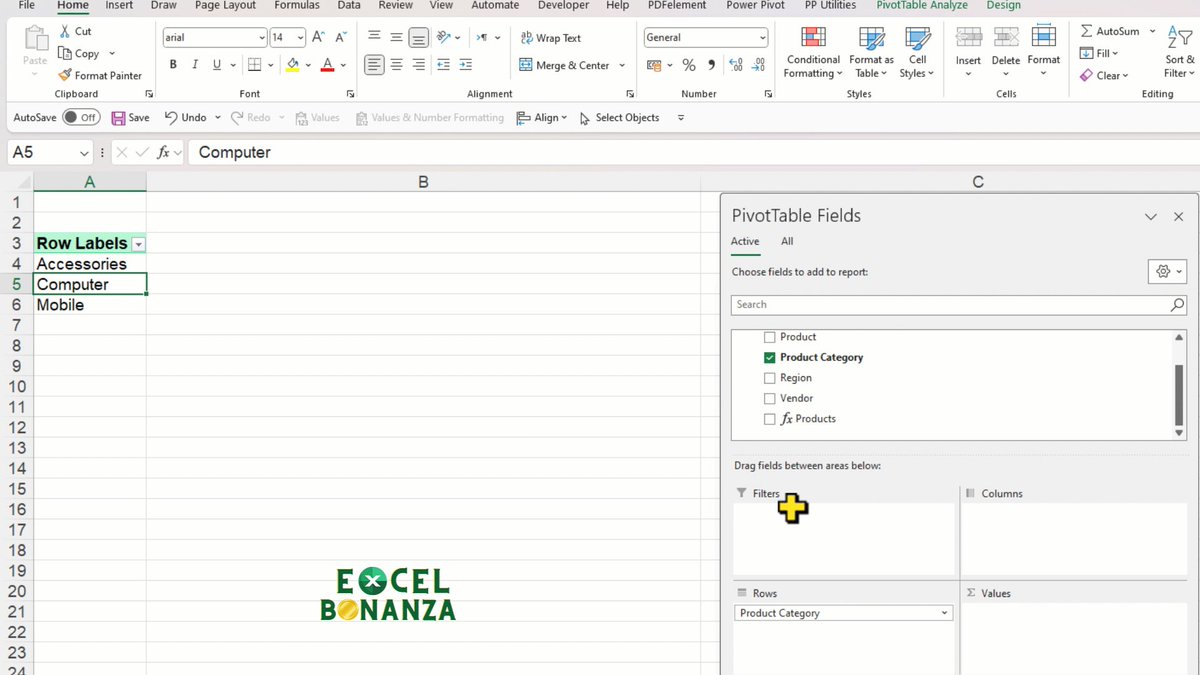Expand the Align dropdown in quick toolbar

point(564,118)
